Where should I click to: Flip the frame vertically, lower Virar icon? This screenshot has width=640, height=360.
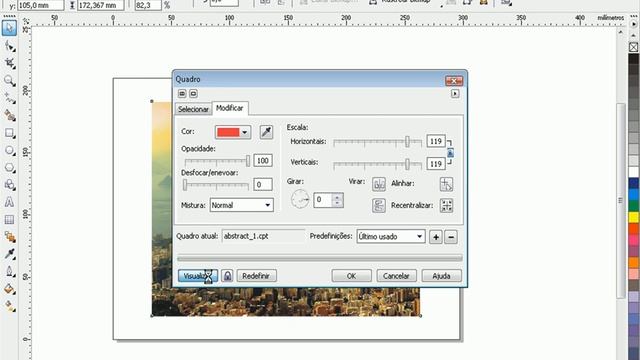[379, 205]
